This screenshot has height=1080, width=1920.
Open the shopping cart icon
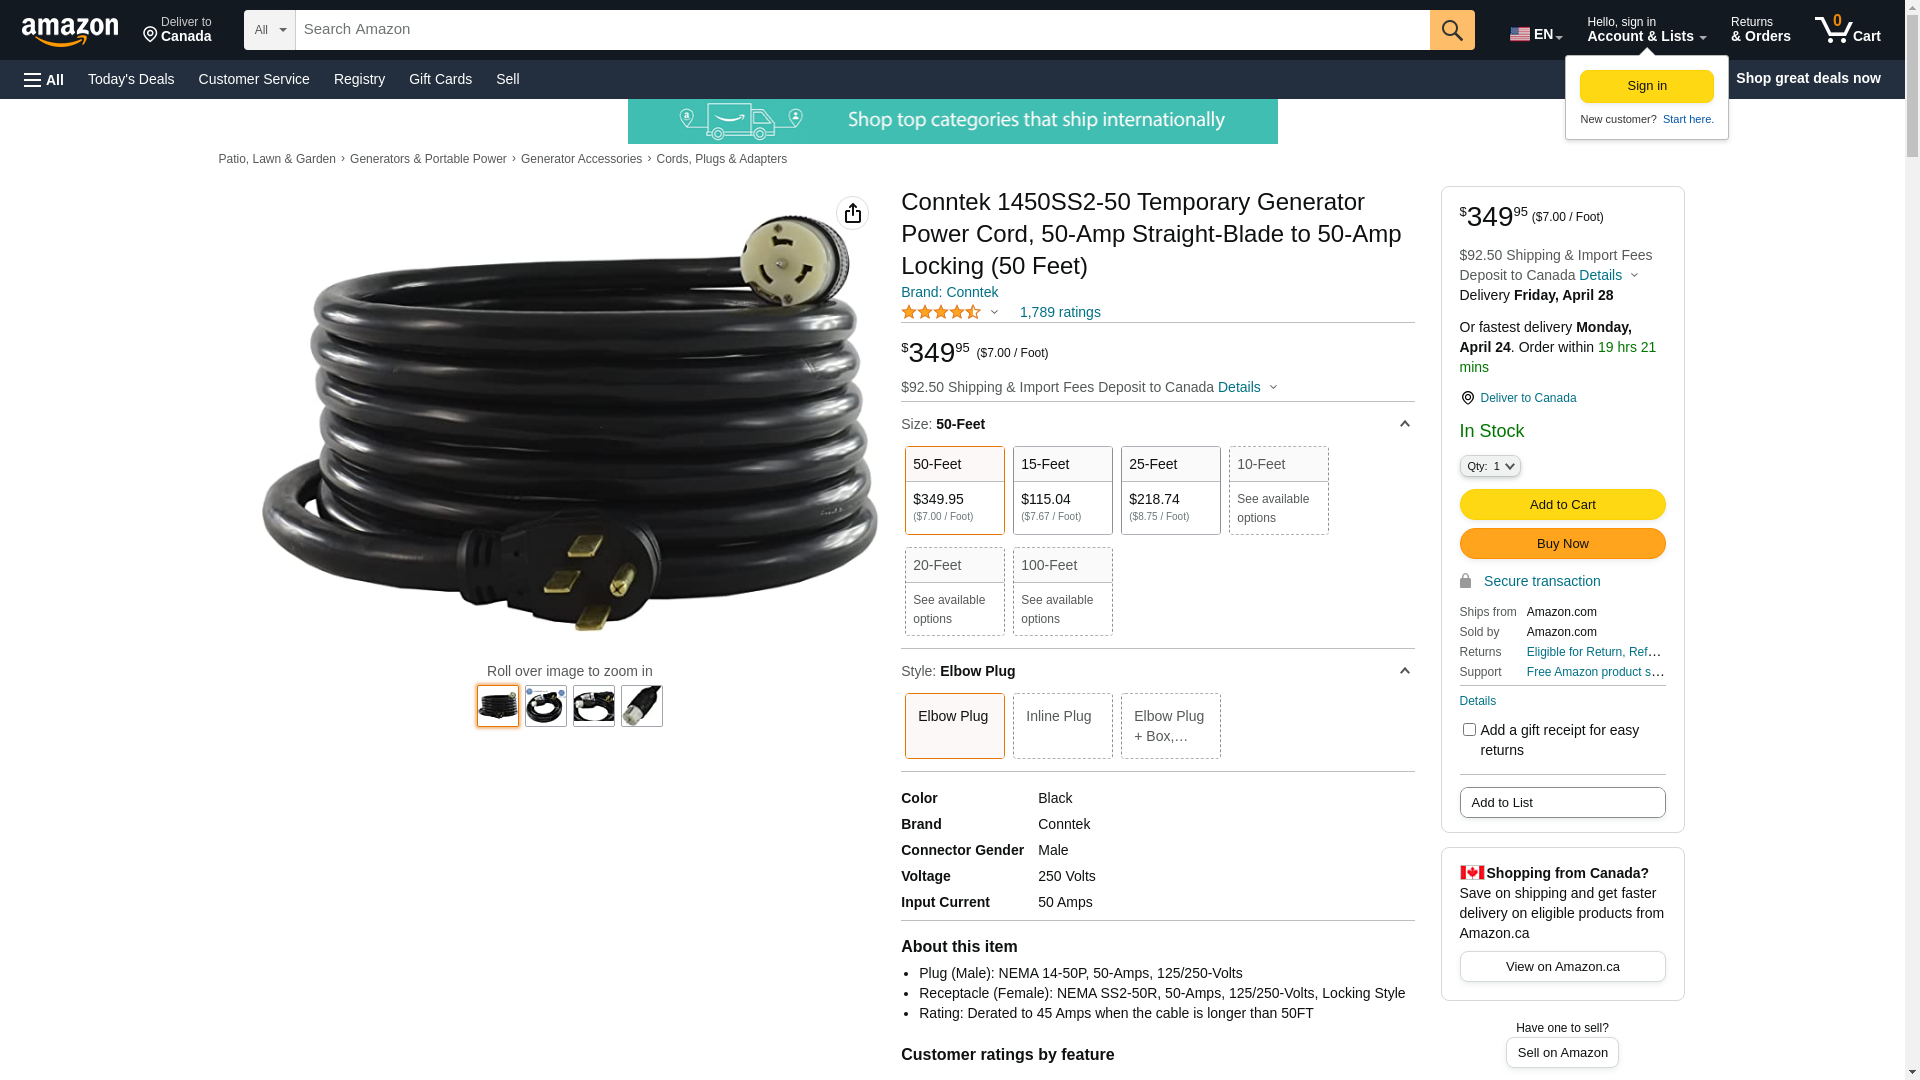[x=1847, y=30]
